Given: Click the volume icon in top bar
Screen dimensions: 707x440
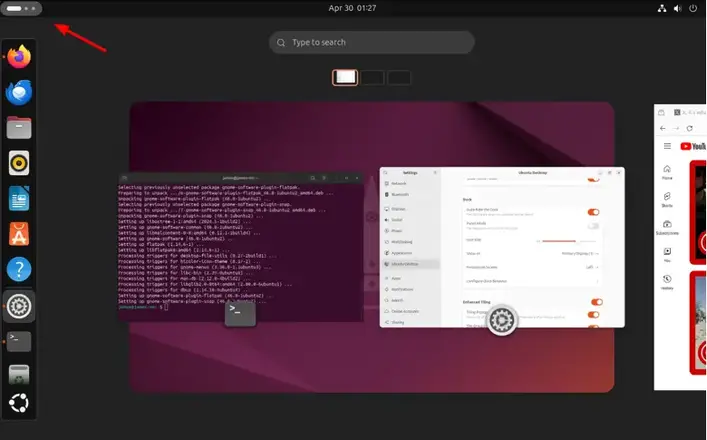Looking at the screenshot, I should [x=677, y=8].
